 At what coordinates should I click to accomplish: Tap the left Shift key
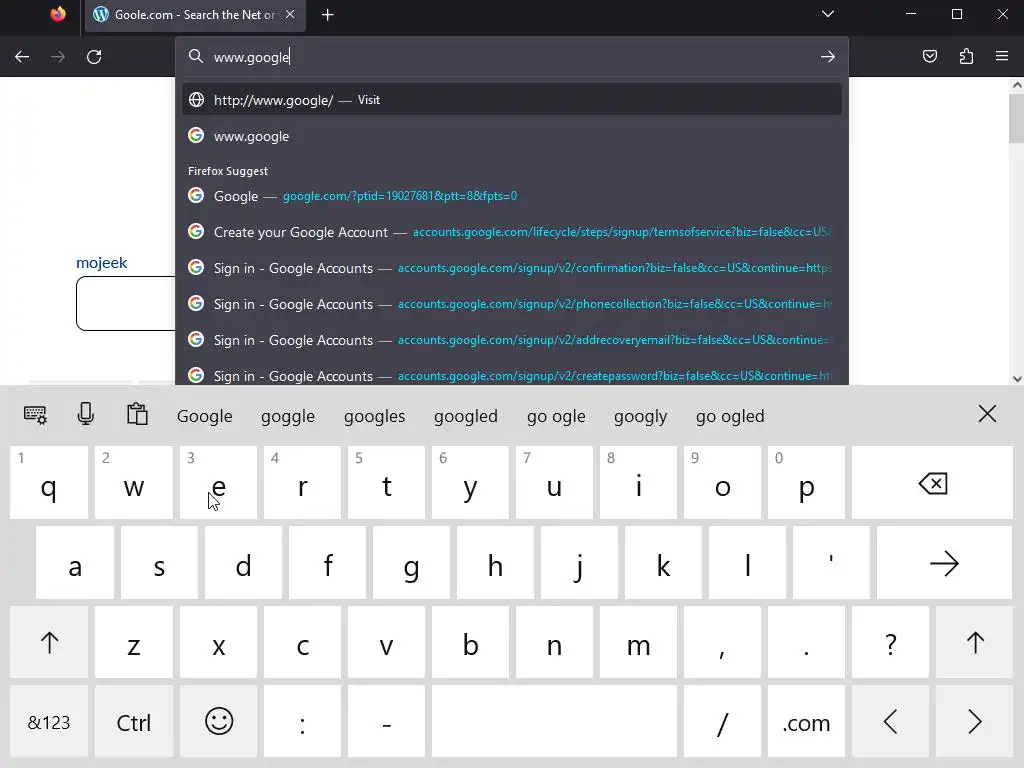click(x=49, y=643)
